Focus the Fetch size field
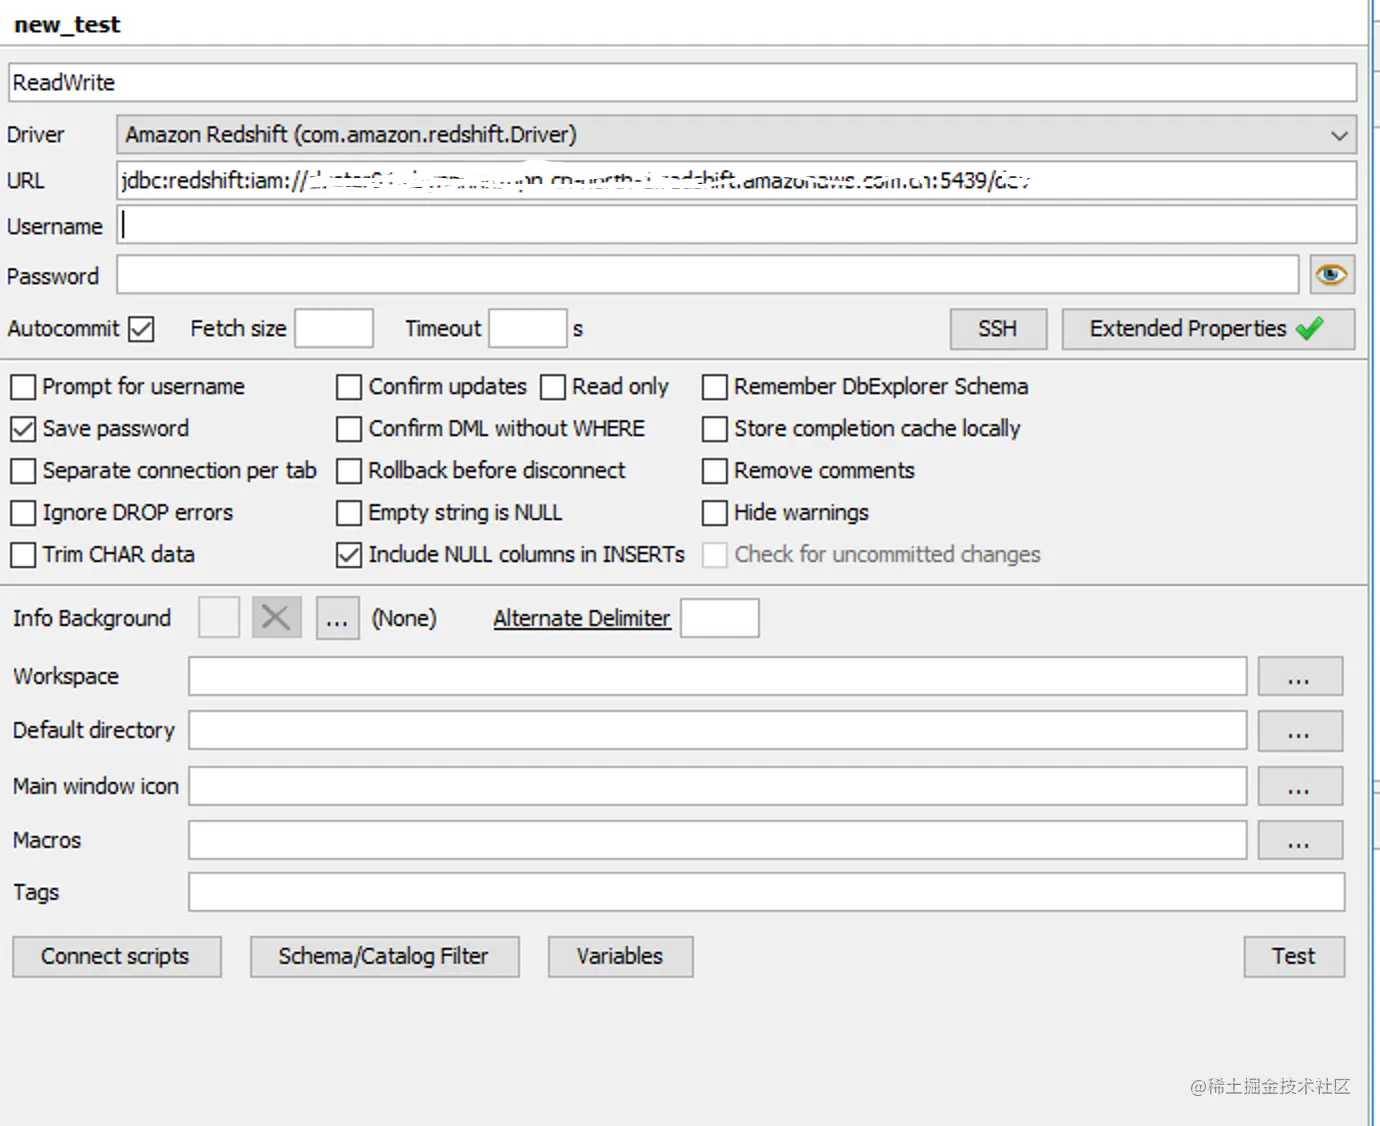The image size is (1380, 1126). (x=334, y=329)
